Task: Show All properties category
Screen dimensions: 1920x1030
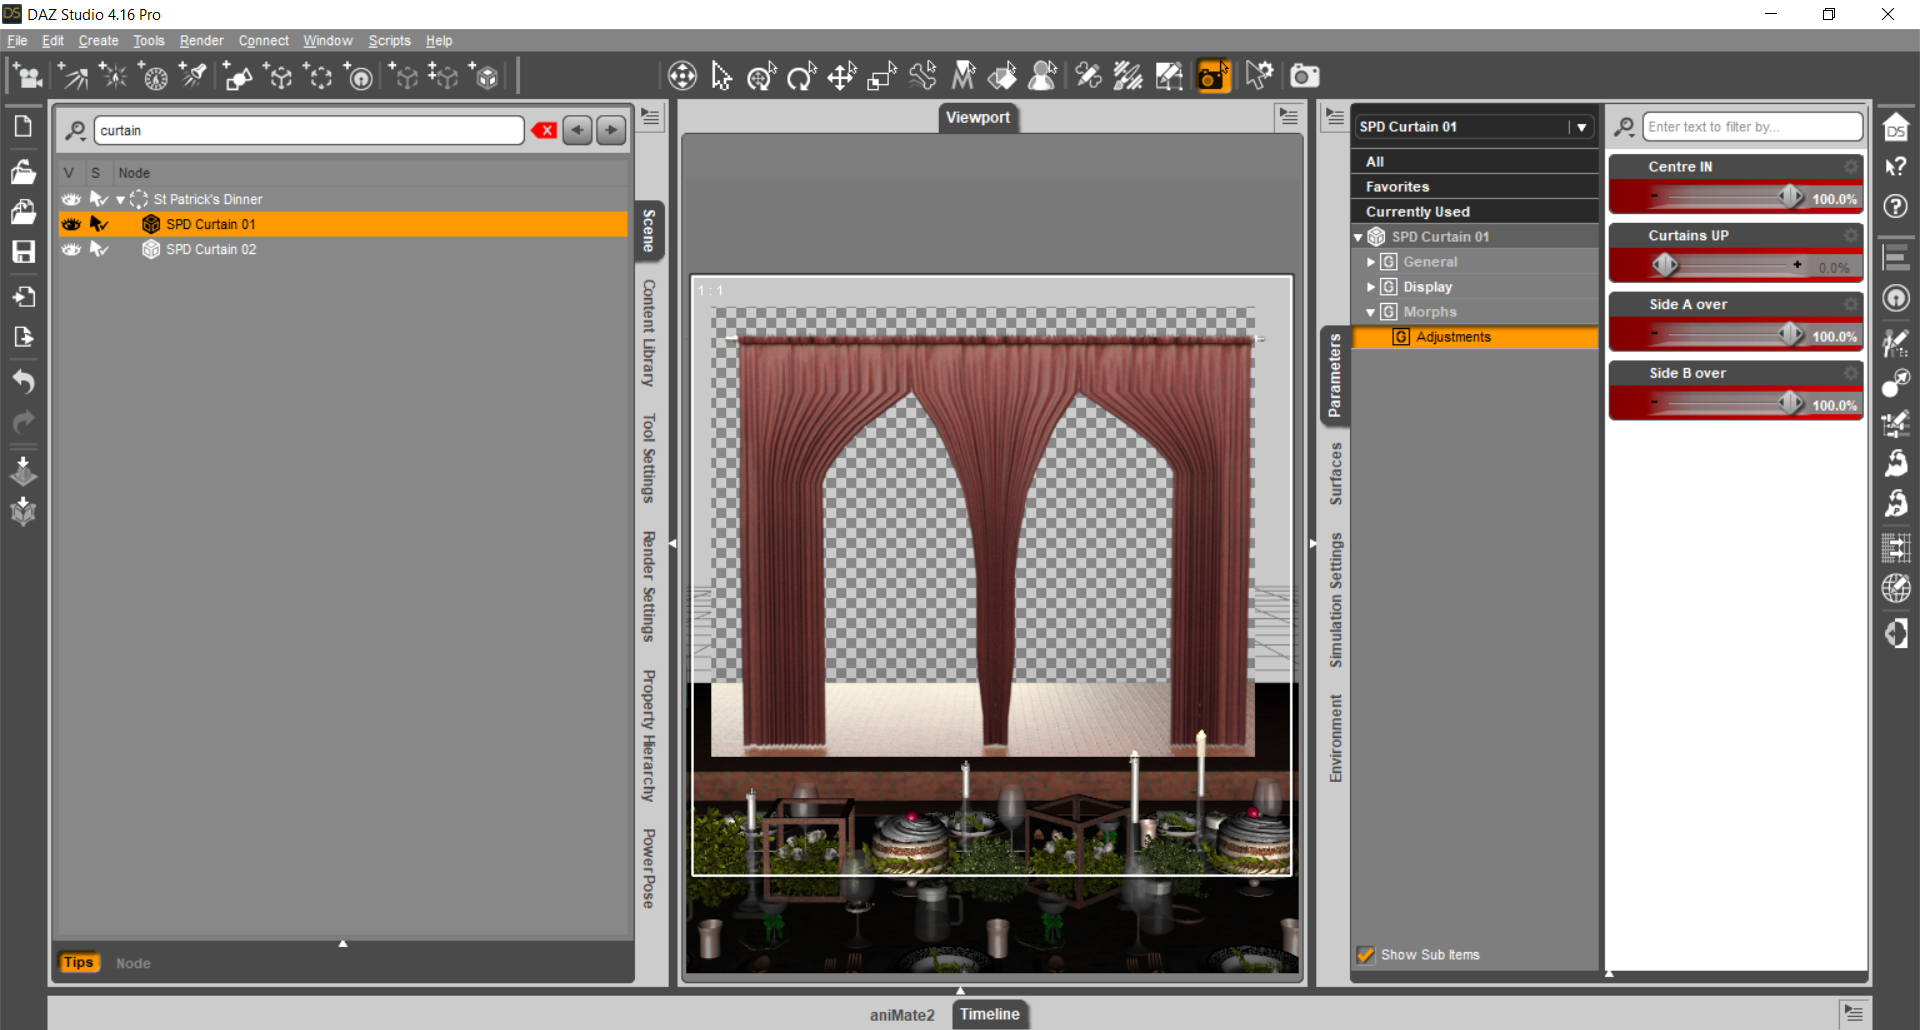Action: click(x=1475, y=162)
